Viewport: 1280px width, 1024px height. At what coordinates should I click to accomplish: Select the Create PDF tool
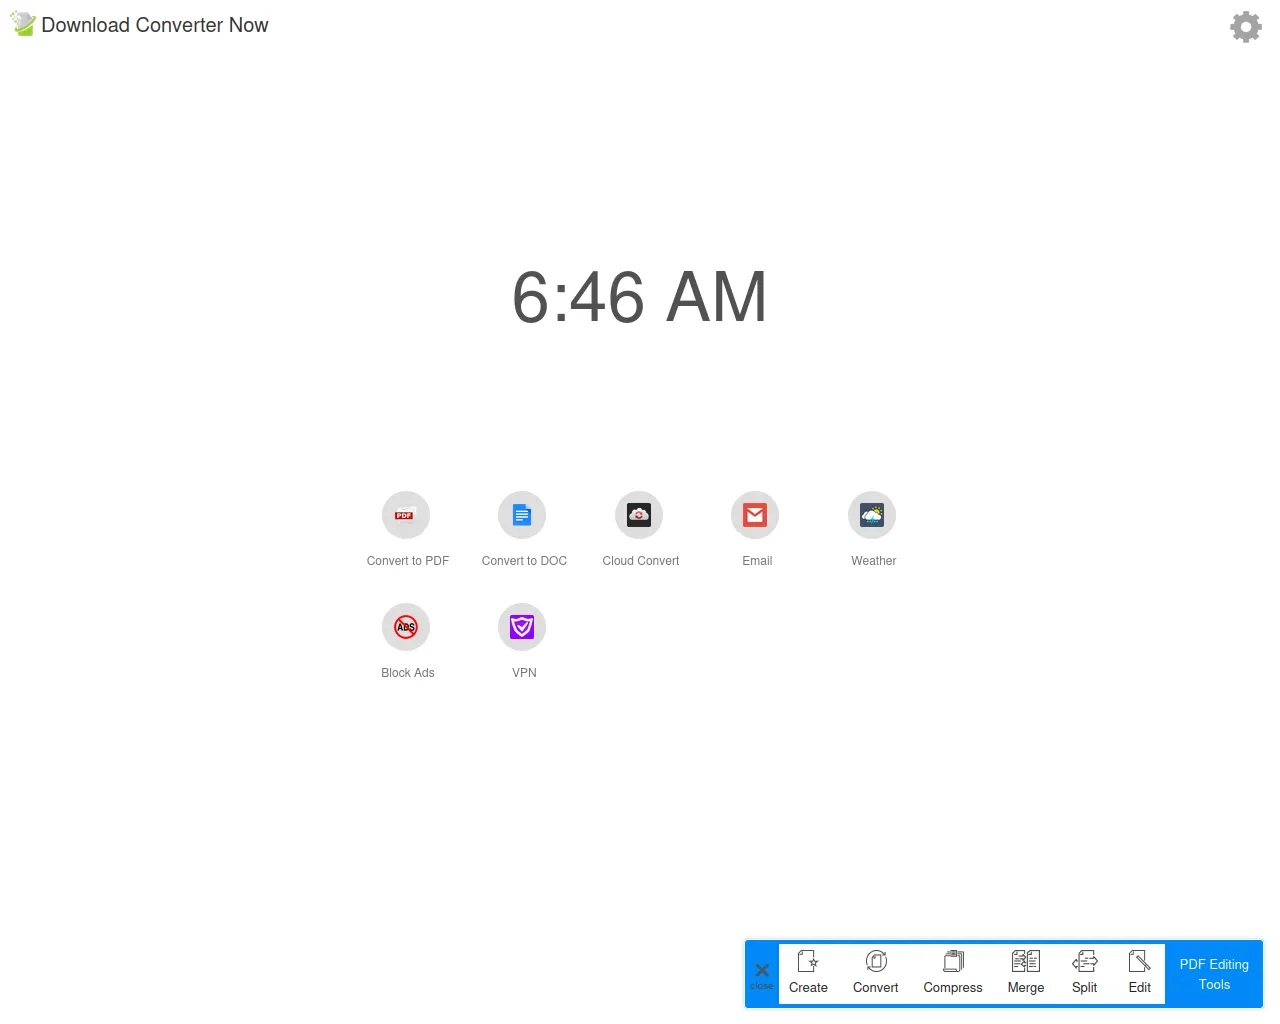(808, 973)
